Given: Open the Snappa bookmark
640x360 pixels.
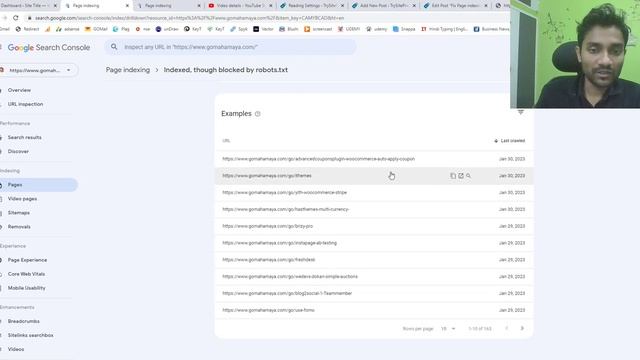Looking at the screenshot, I should pyautogui.click(x=404, y=29).
